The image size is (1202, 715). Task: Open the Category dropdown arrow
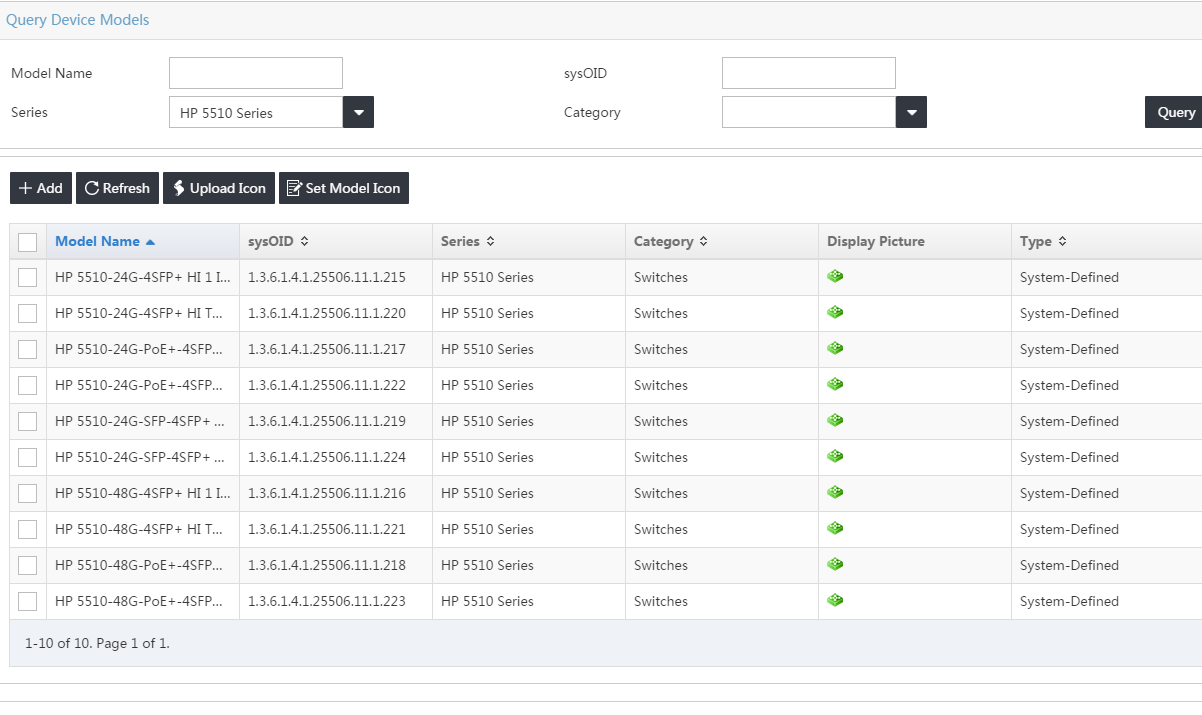pos(911,112)
